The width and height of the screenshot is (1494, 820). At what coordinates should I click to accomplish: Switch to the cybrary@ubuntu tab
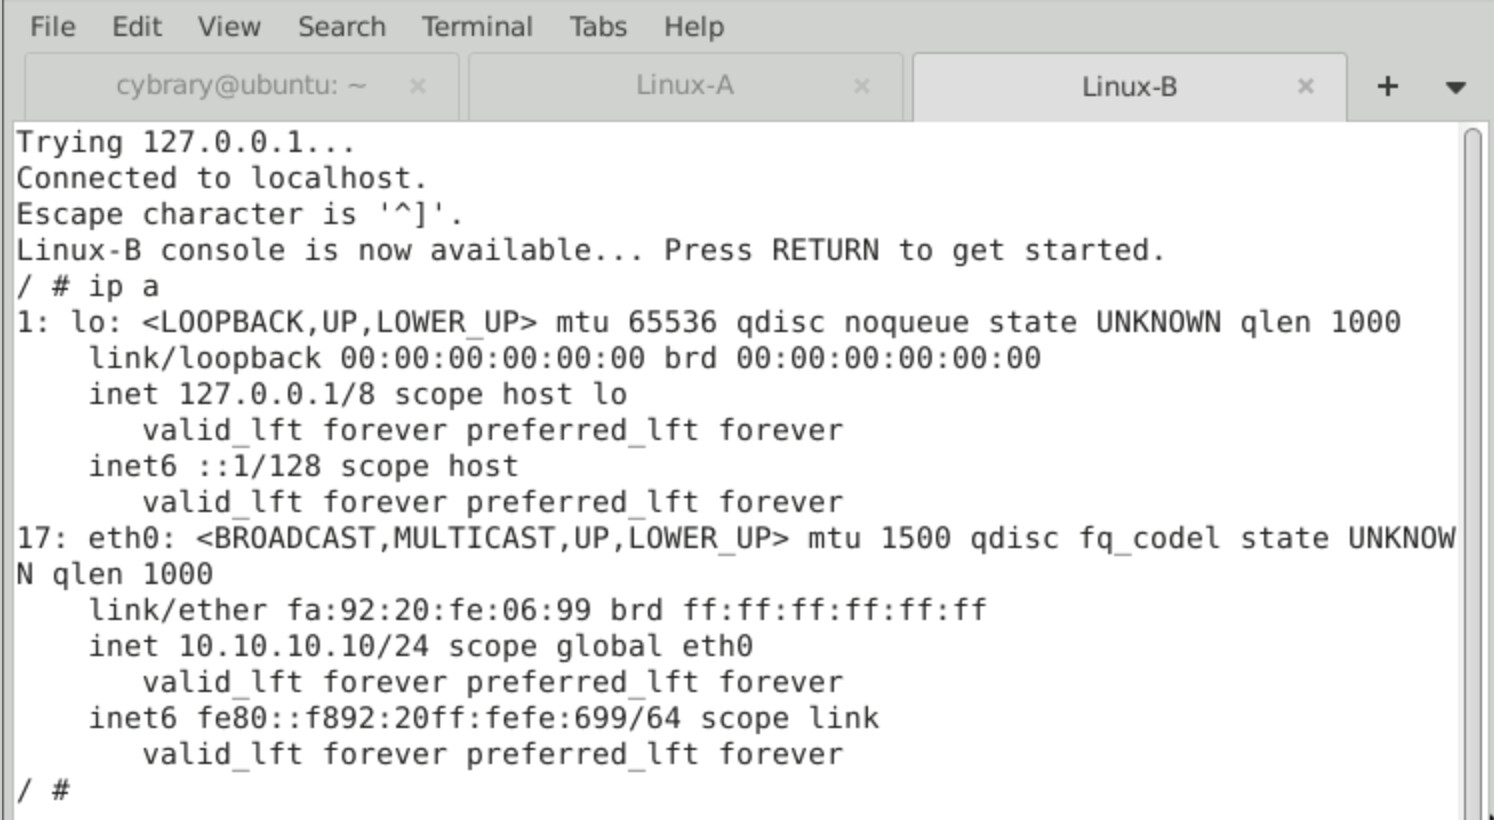pyautogui.click(x=240, y=86)
